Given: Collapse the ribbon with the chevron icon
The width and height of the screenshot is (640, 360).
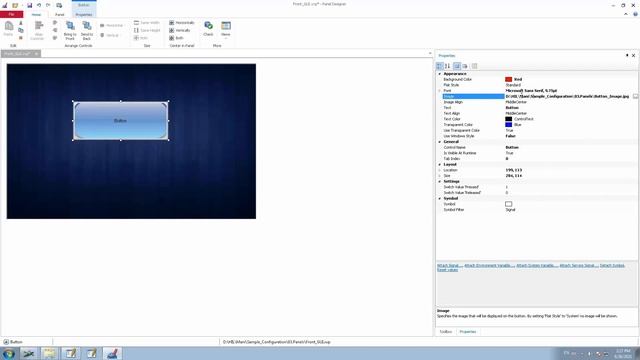Looking at the screenshot, I should (x=626, y=14).
